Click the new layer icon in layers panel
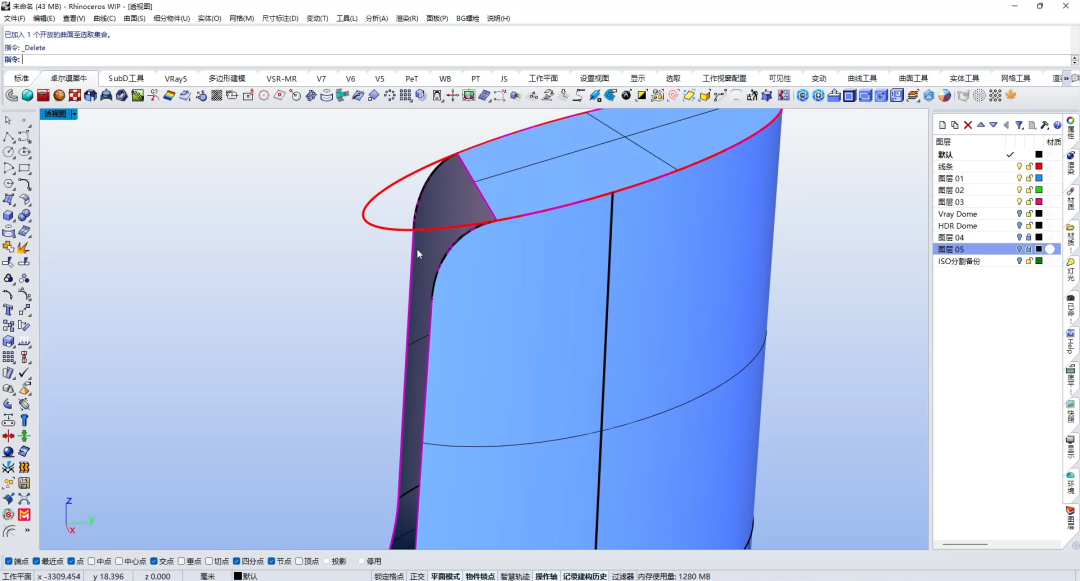The width and height of the screenshot is (1080, 581). pos(942,125)
